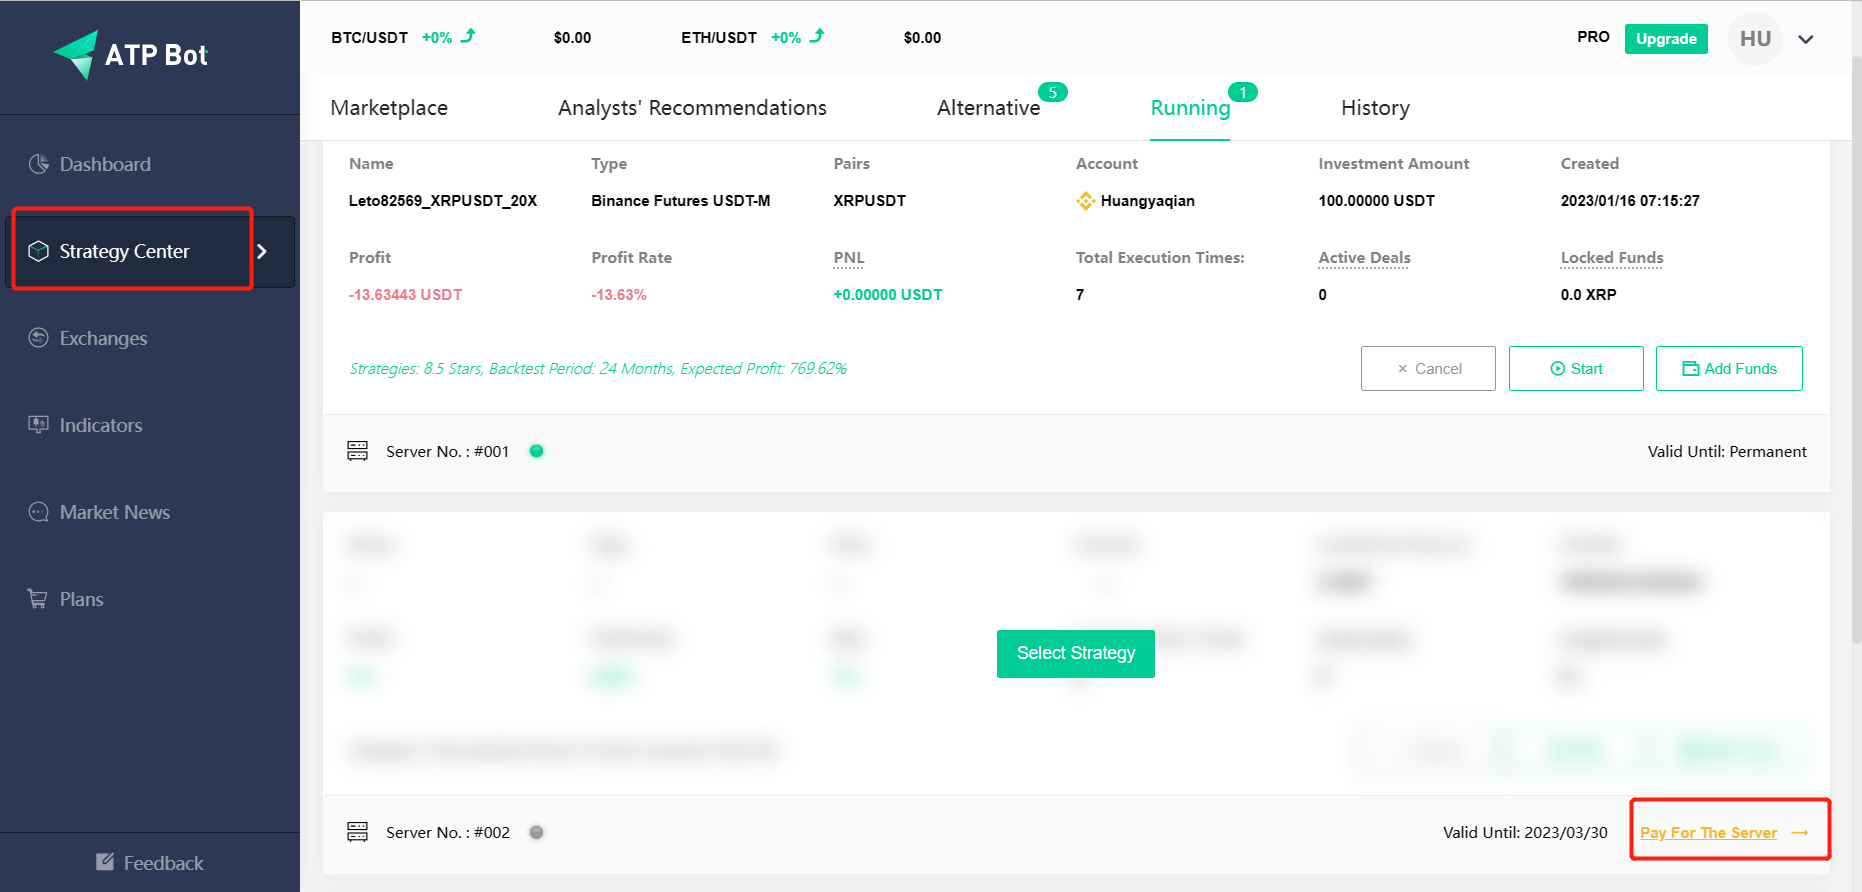
Task: Click the BTC/USDT ticker pair
Action: (370, 38)
